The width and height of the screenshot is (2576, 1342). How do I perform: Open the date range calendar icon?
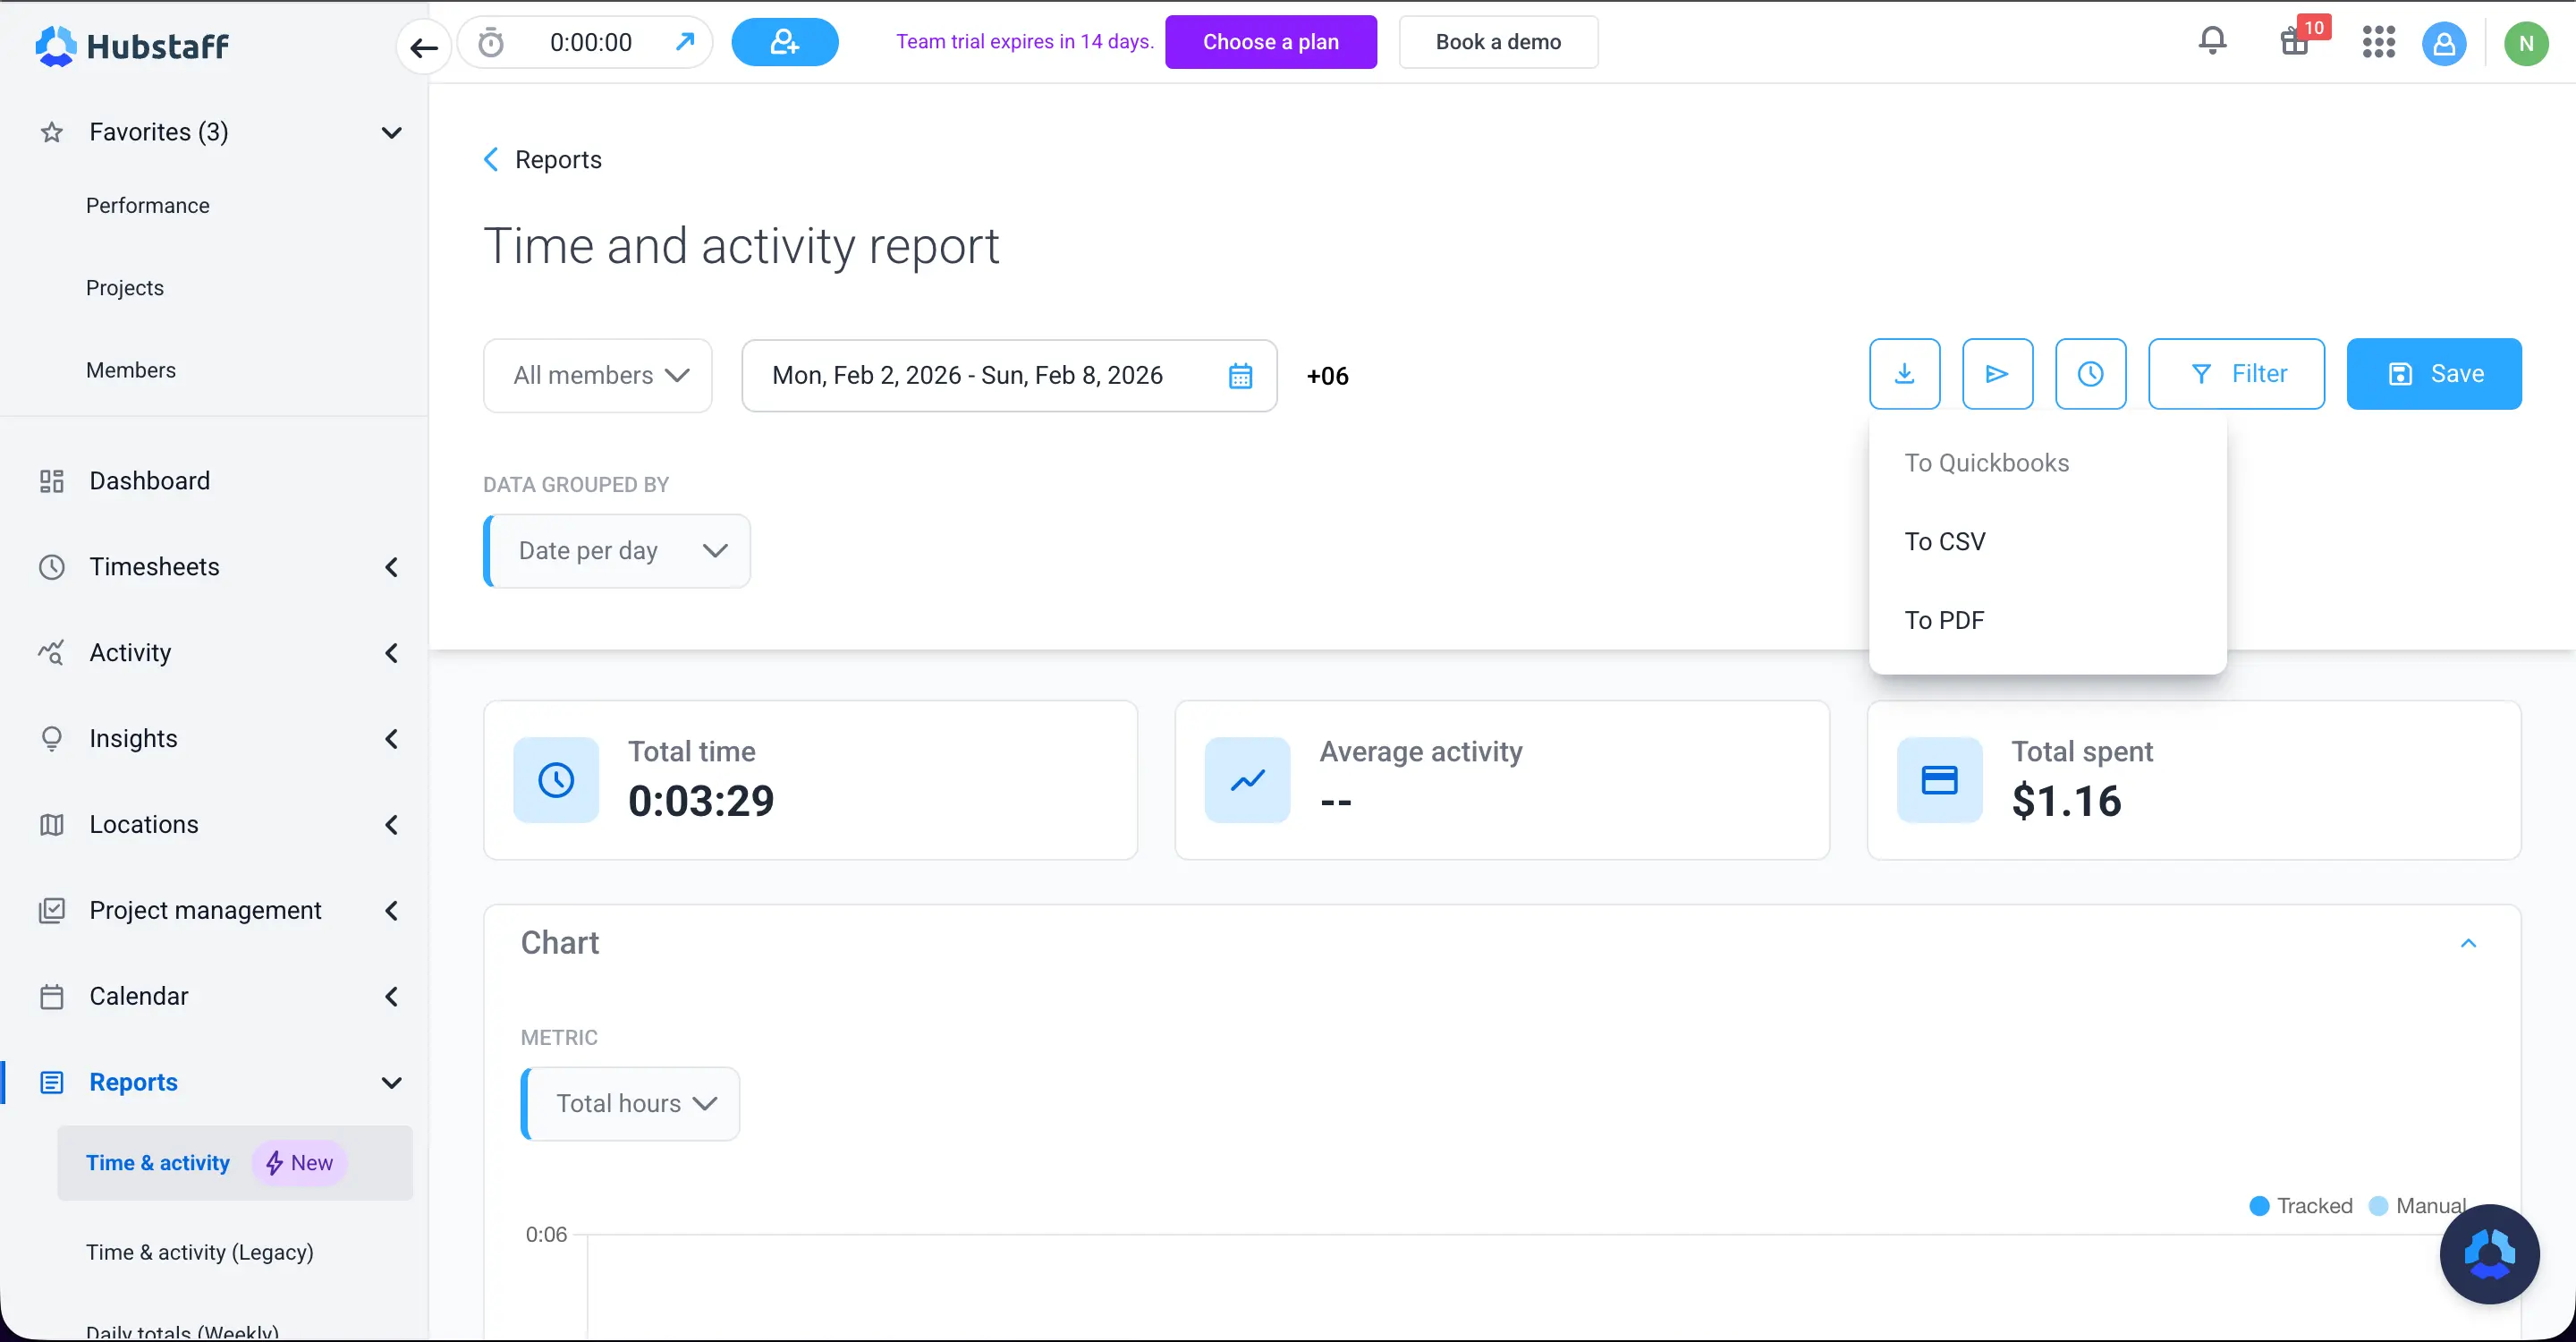click(x=1241, y=376)
